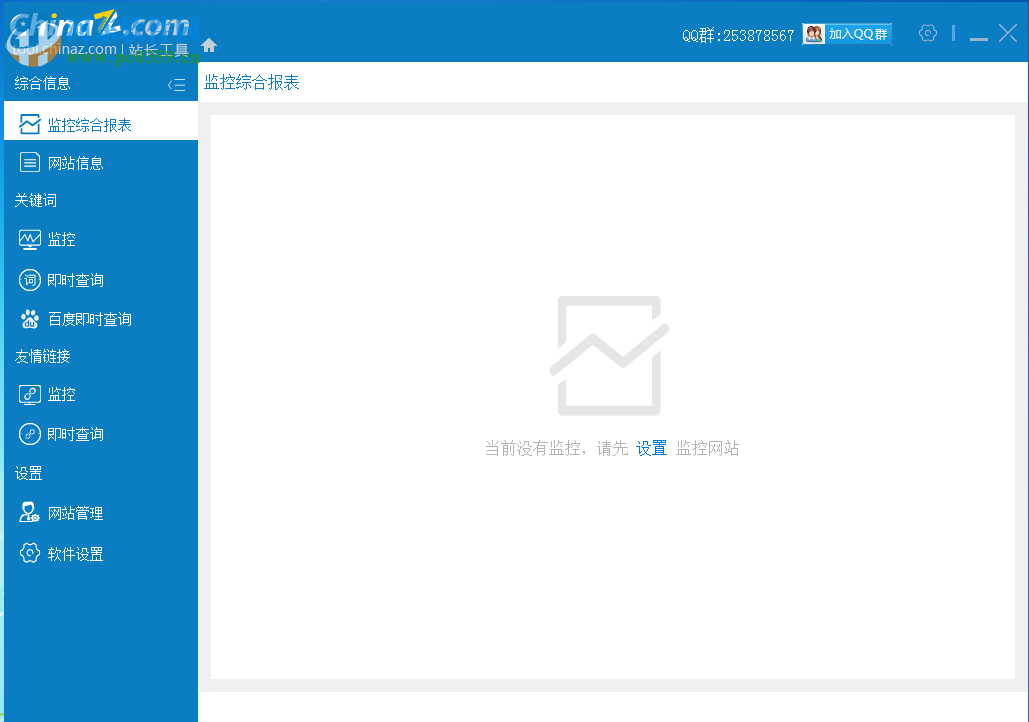1029x722 pixels.
Task: Launch keyword 即时查询 instant query
Action: coord(75,279)
